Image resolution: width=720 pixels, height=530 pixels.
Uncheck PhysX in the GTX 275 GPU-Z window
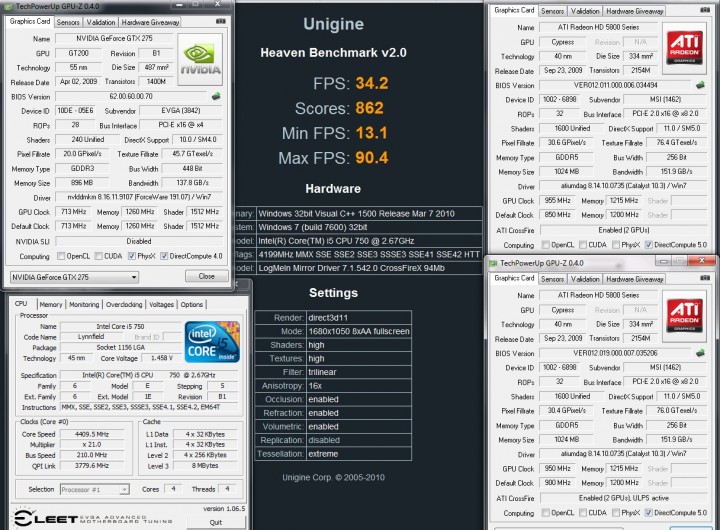132,256
